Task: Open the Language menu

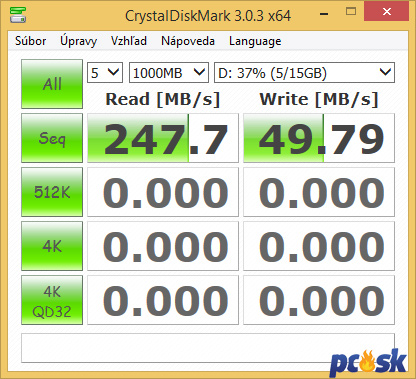Action: [255, 41]
